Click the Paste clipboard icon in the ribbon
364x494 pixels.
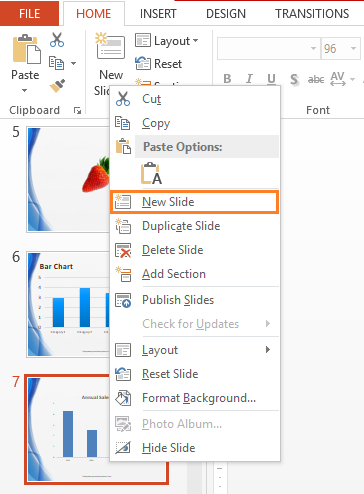click(x=26, y=49)
